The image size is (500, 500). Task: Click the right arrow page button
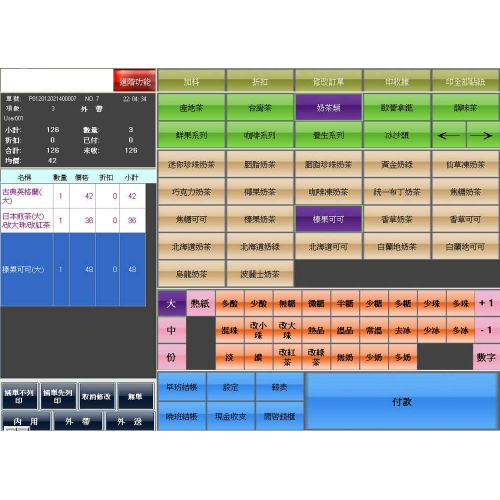483,135
